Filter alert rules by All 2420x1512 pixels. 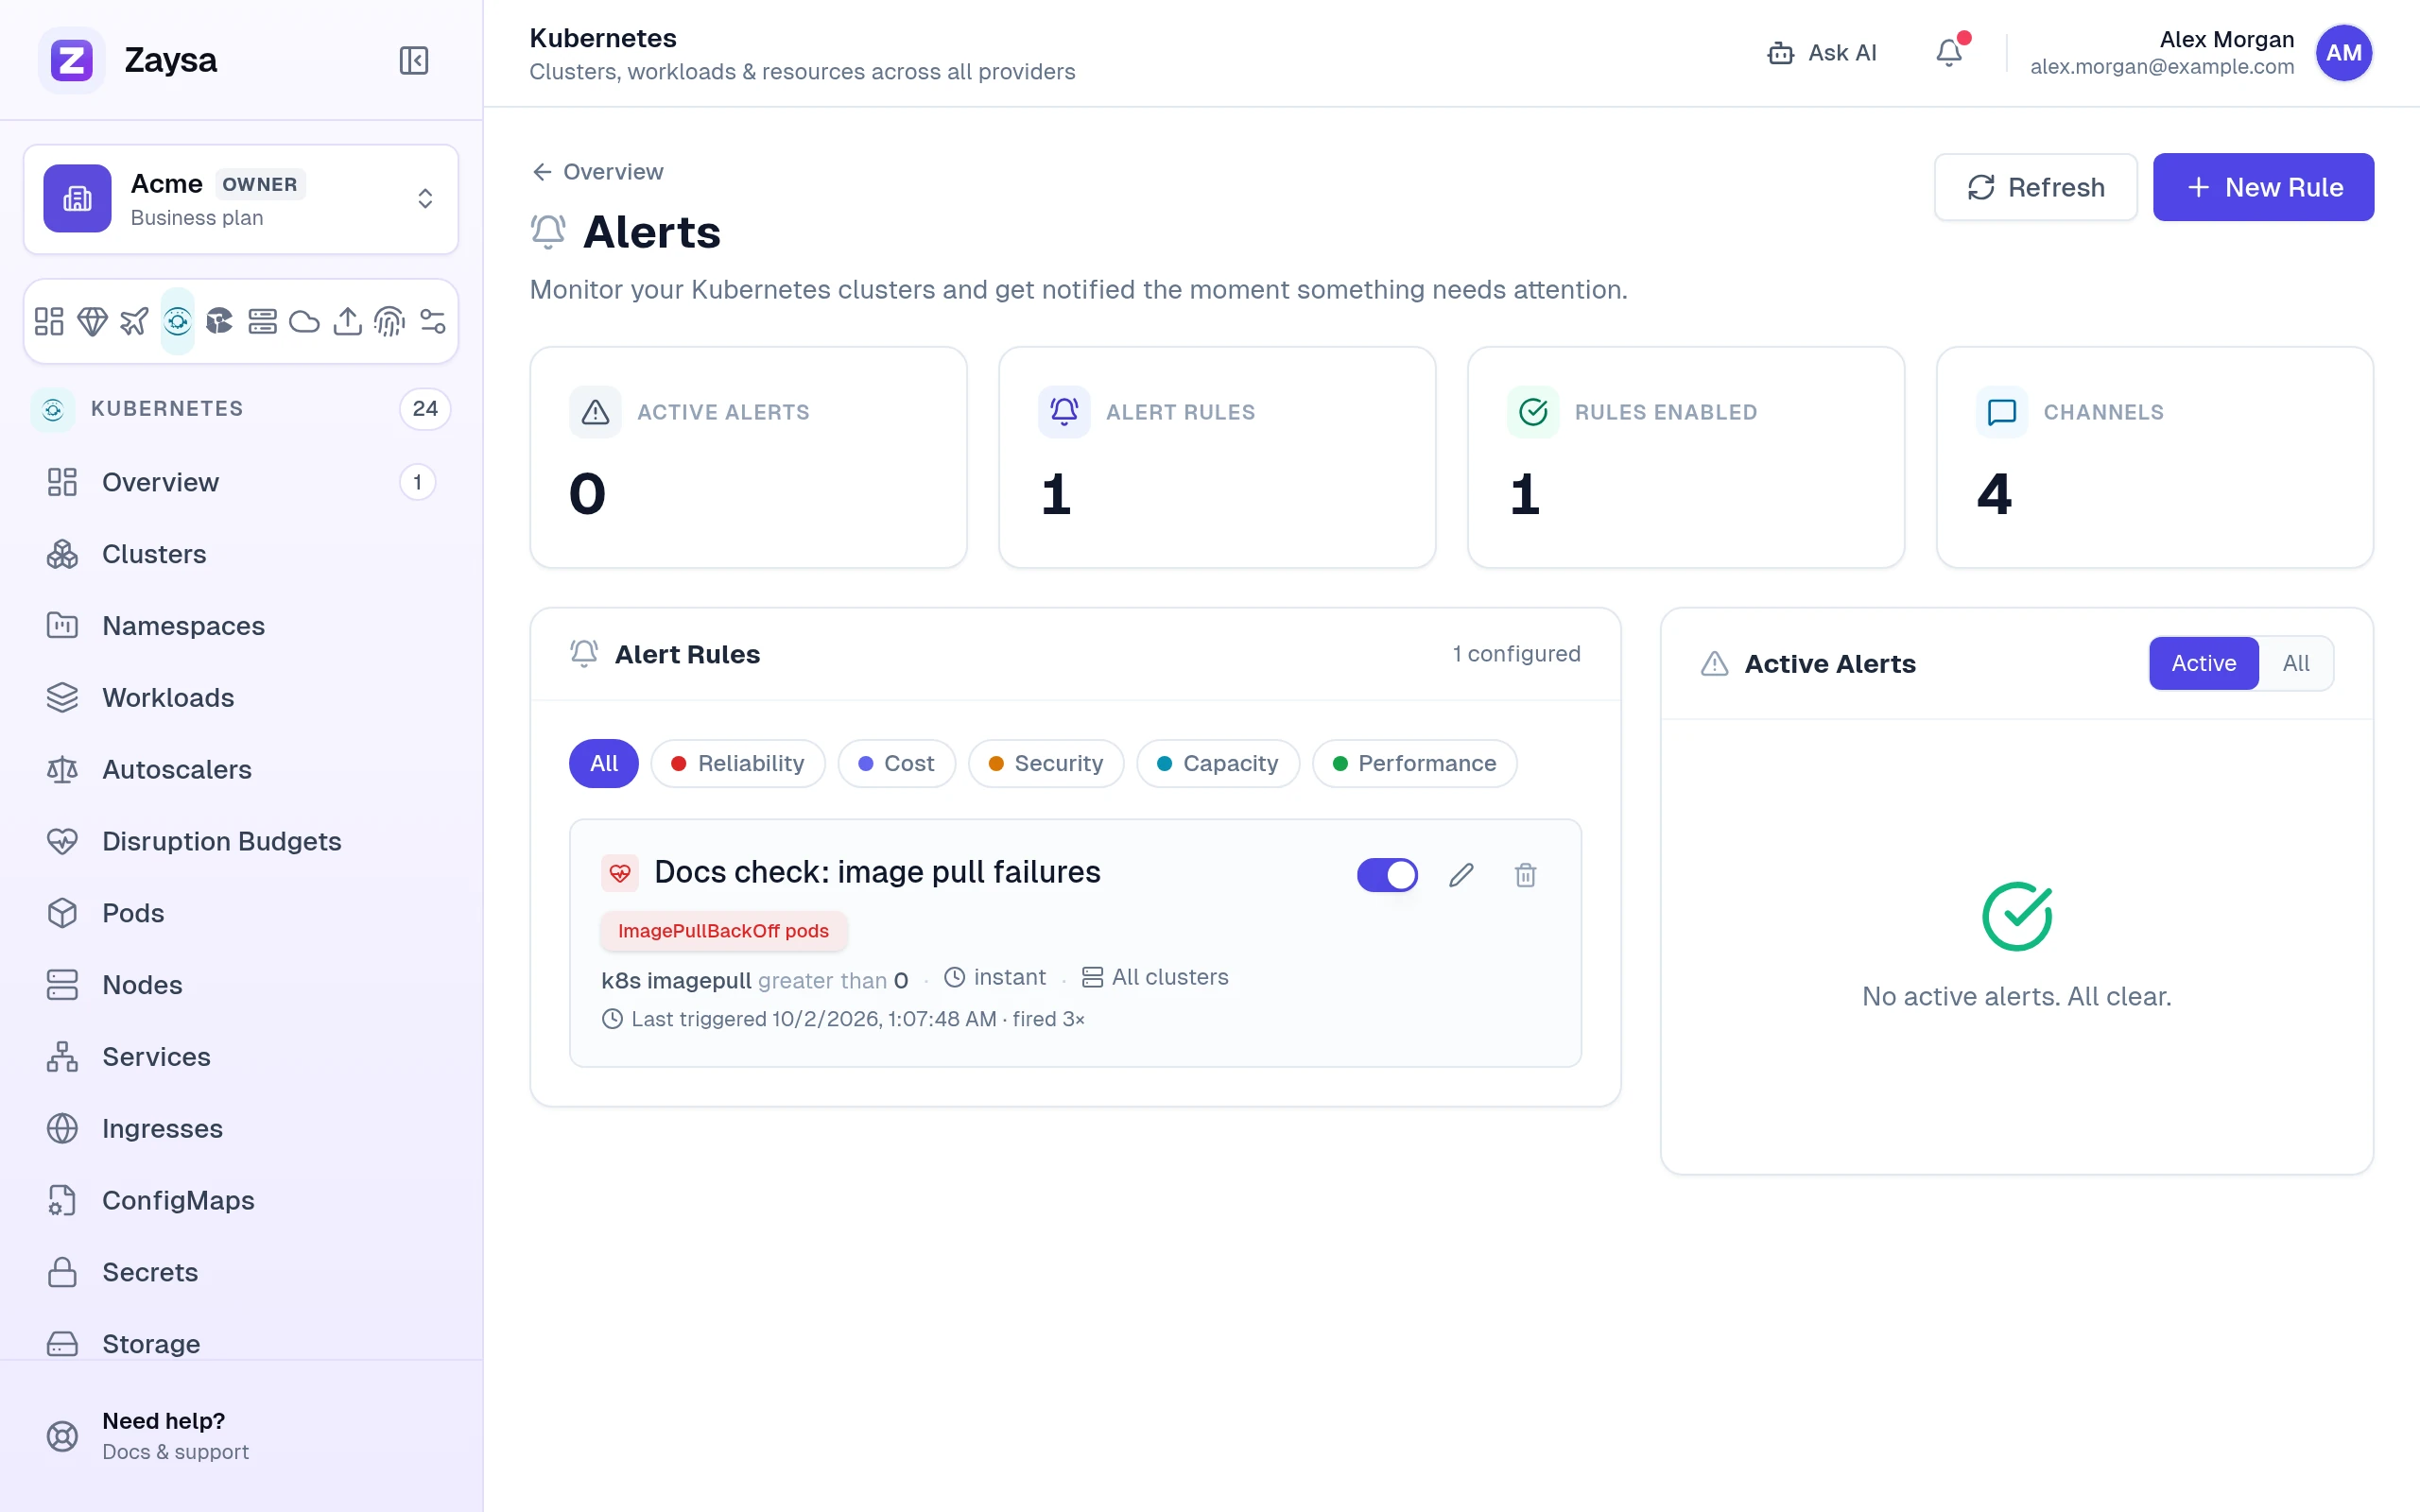click(604, 763)
